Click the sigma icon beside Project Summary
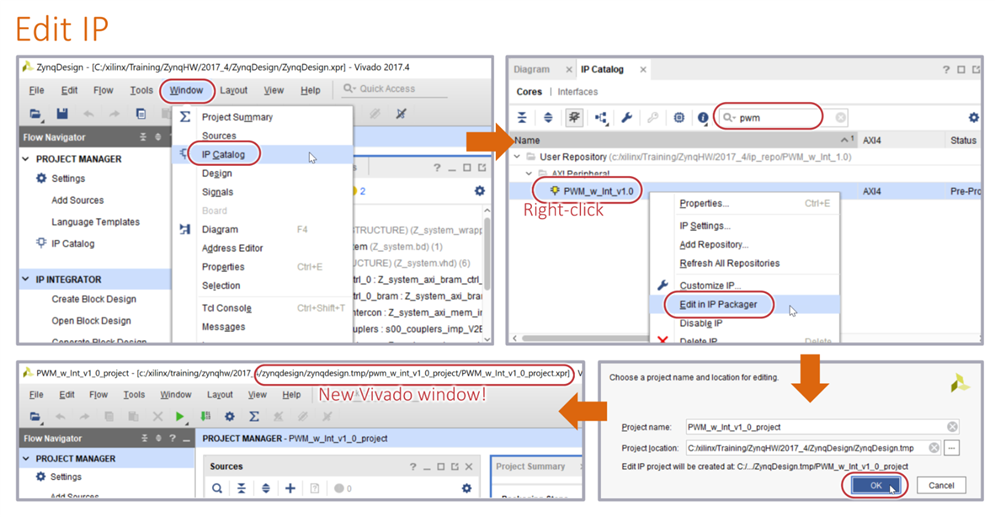This screenshot has width=995, height=517. tap(185, 117)
